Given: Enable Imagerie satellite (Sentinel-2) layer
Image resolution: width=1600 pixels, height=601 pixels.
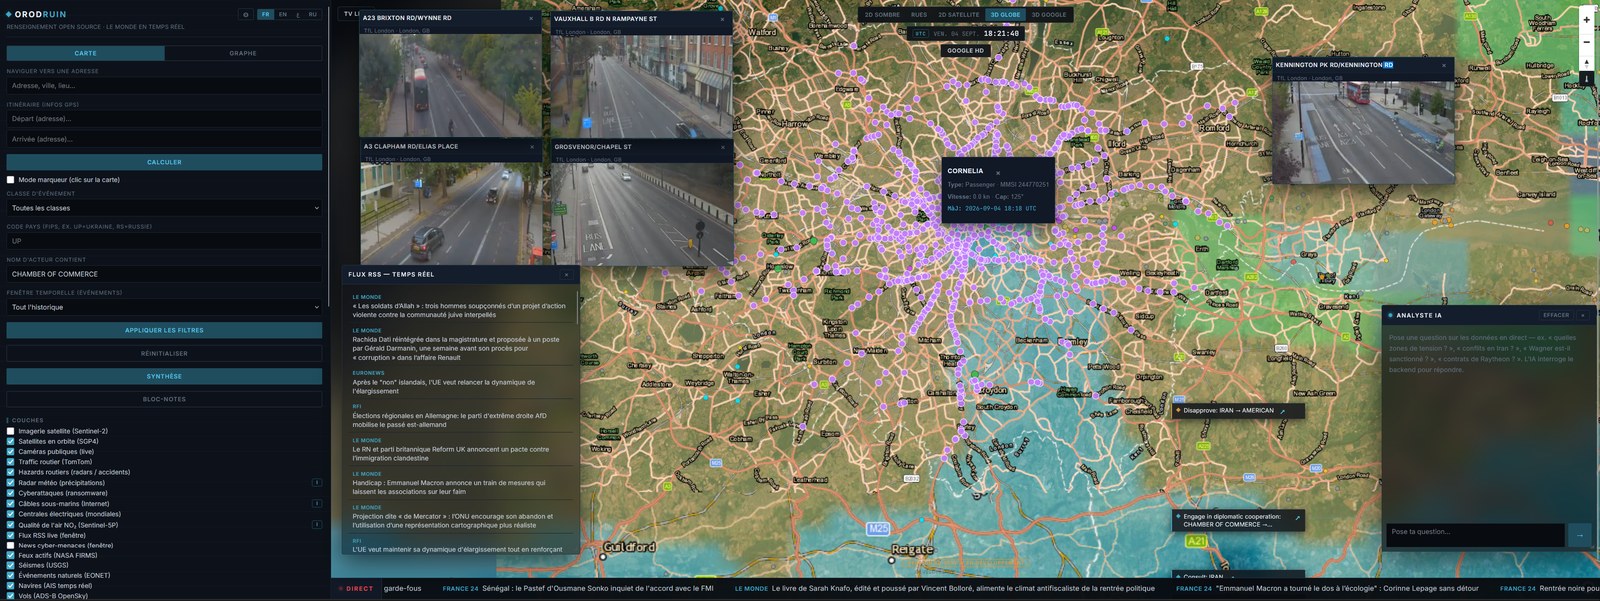Looking at the screenshot, I should [11, 431].
